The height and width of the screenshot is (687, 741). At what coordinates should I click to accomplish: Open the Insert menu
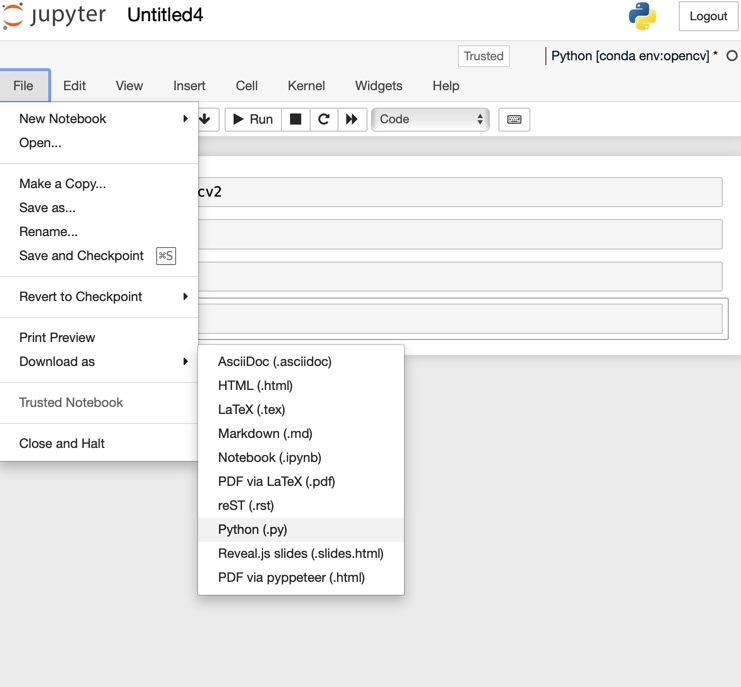(x=189, y=86)
